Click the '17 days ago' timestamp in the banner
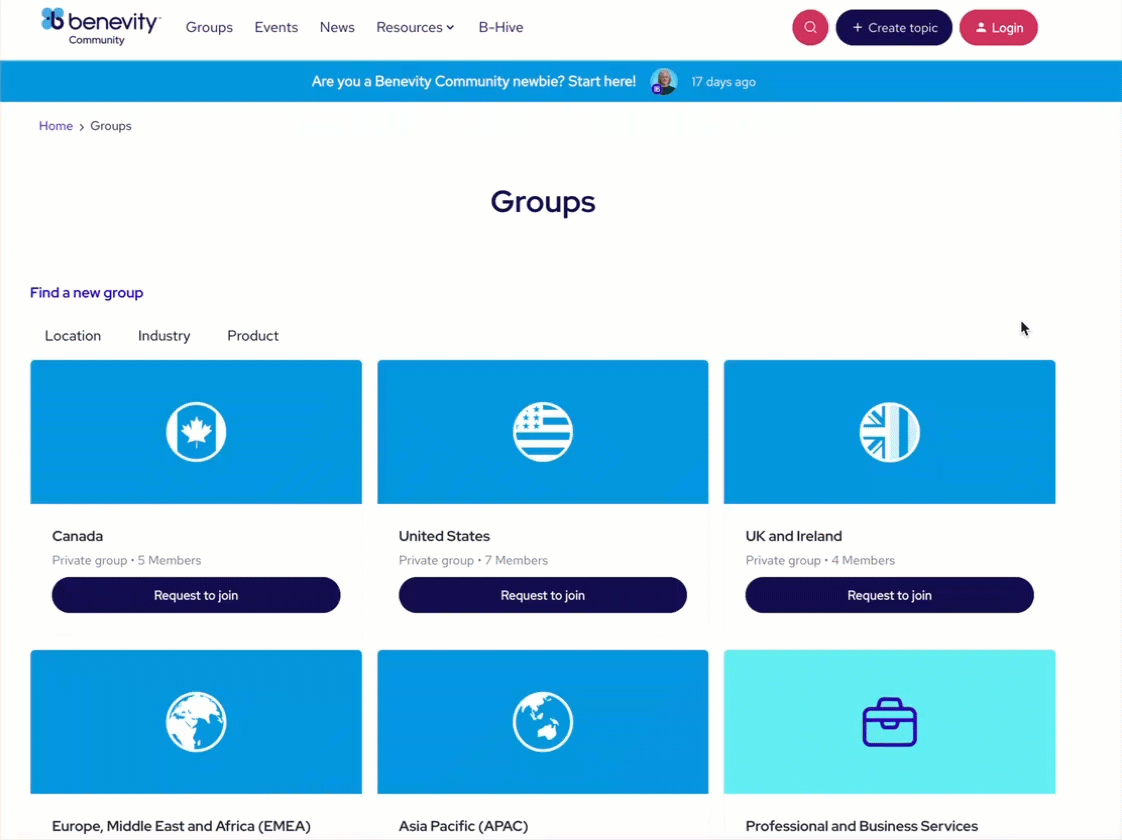 (723, 82)
